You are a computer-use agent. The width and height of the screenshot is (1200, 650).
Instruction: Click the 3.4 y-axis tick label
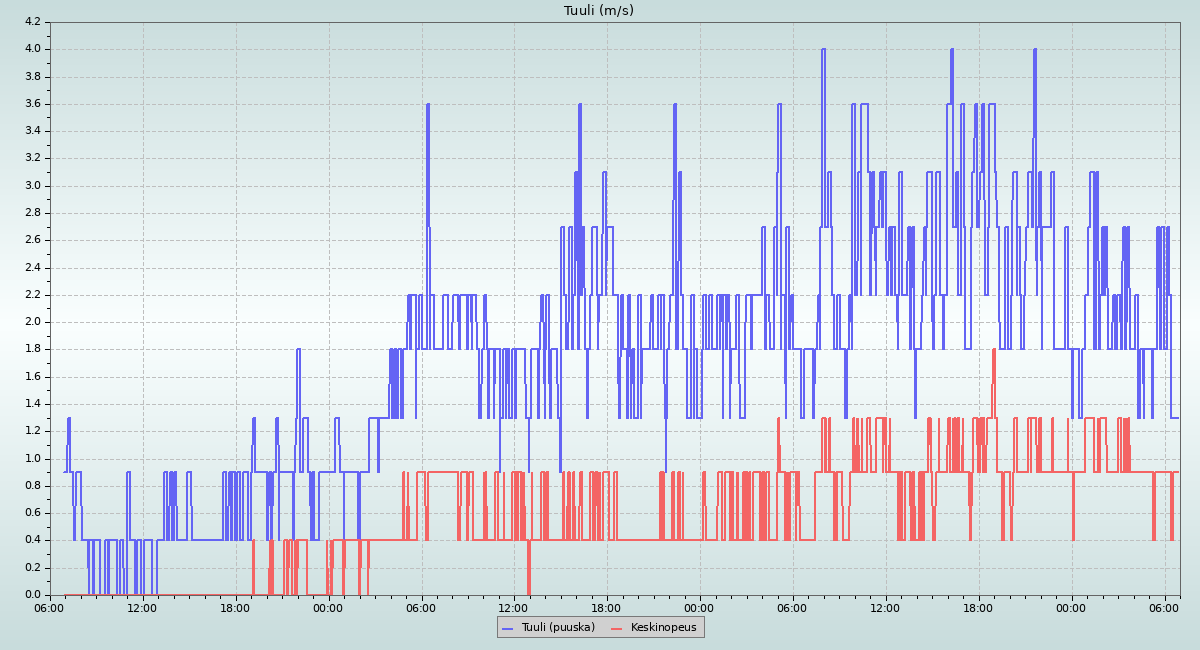(x=32, y=130)
